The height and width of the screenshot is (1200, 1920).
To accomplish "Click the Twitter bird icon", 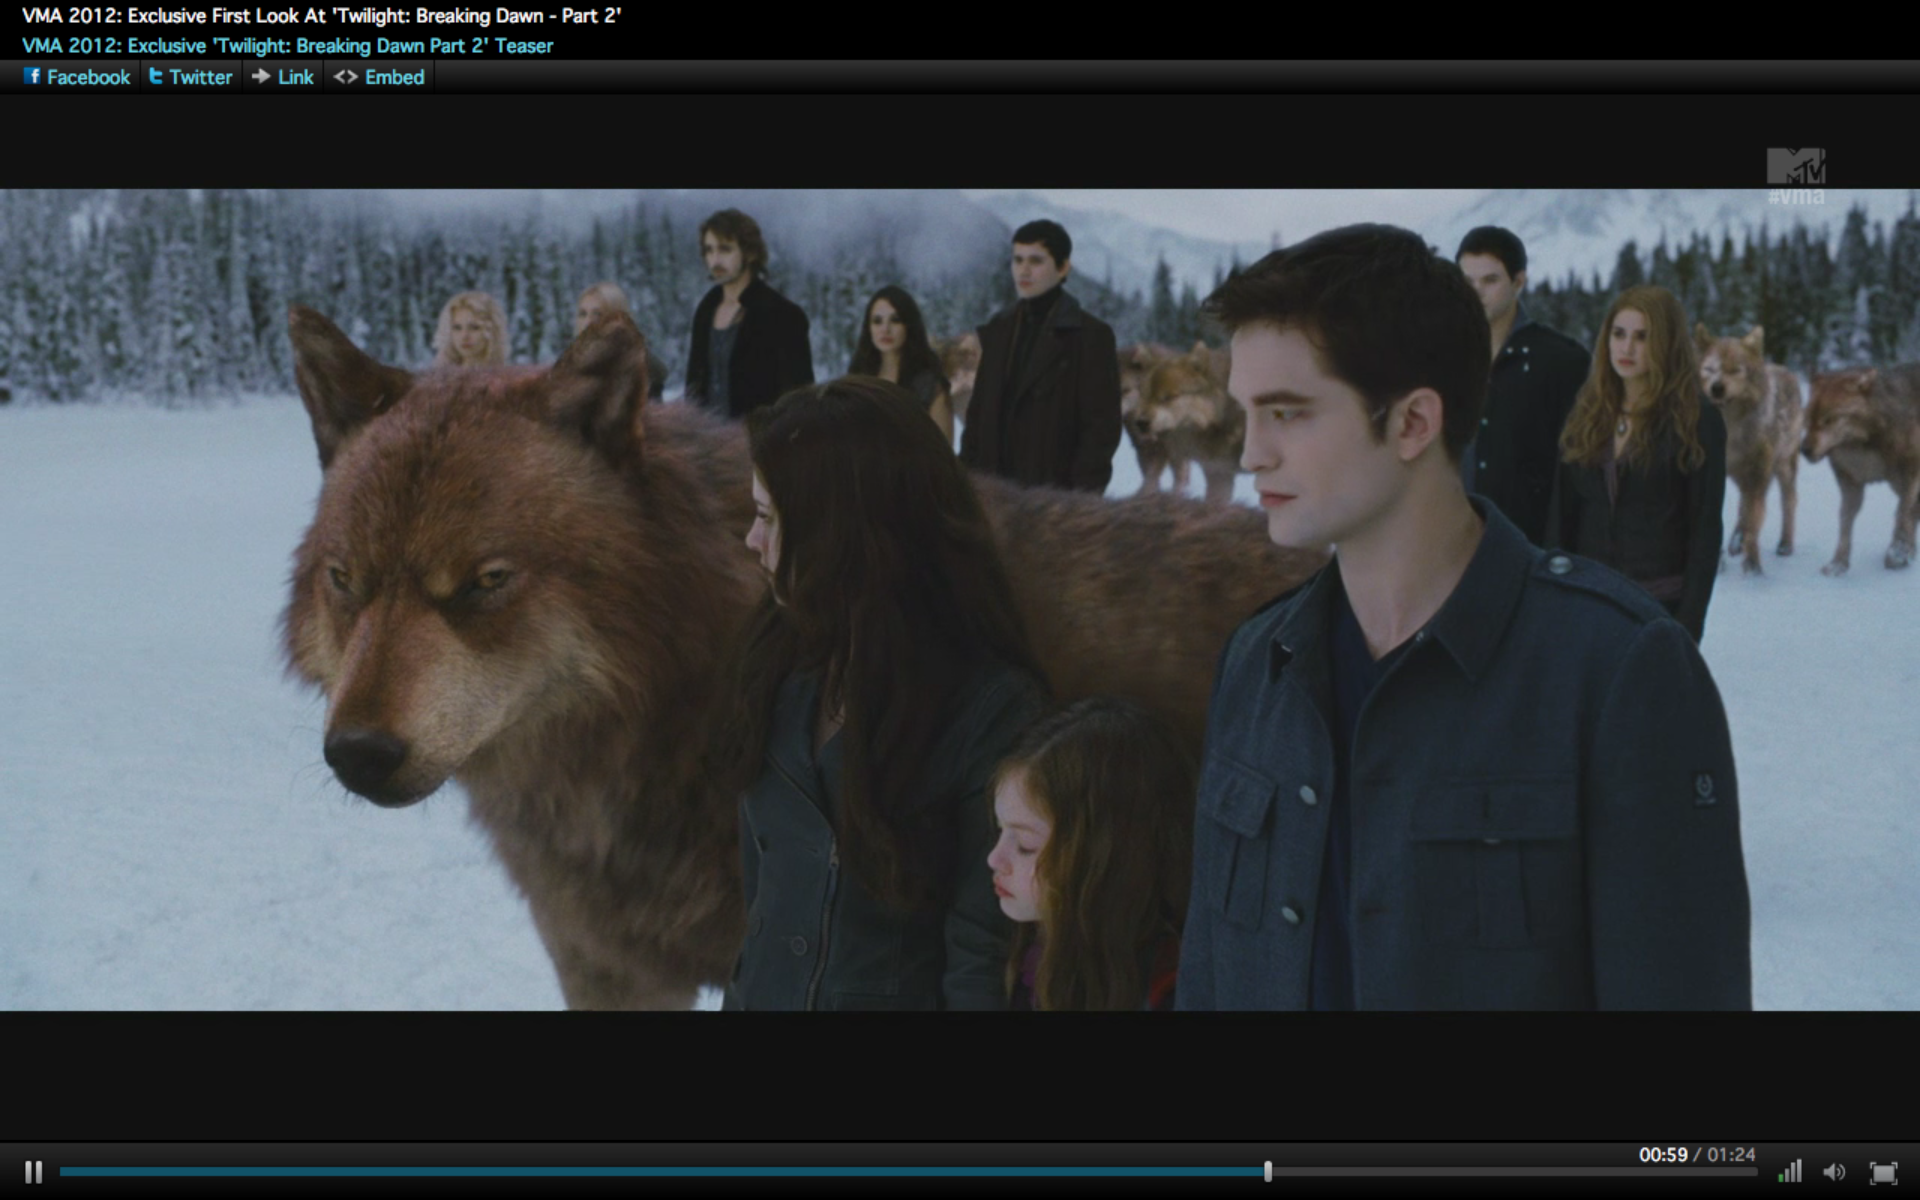I will coord(156,76).
